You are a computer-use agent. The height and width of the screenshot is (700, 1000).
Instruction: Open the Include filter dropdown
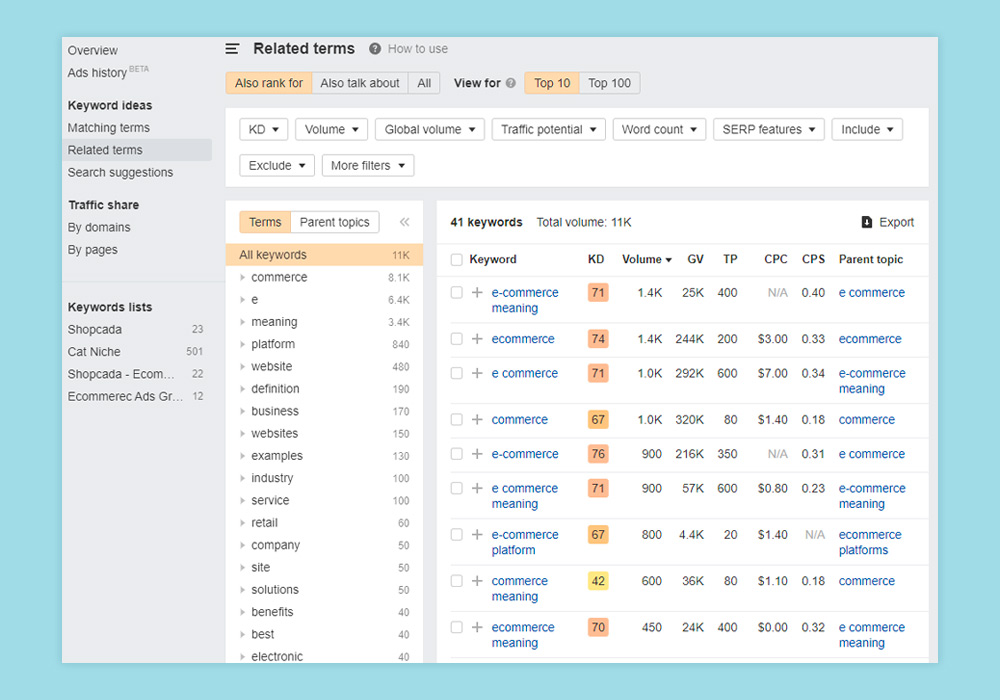click(867, 129)
